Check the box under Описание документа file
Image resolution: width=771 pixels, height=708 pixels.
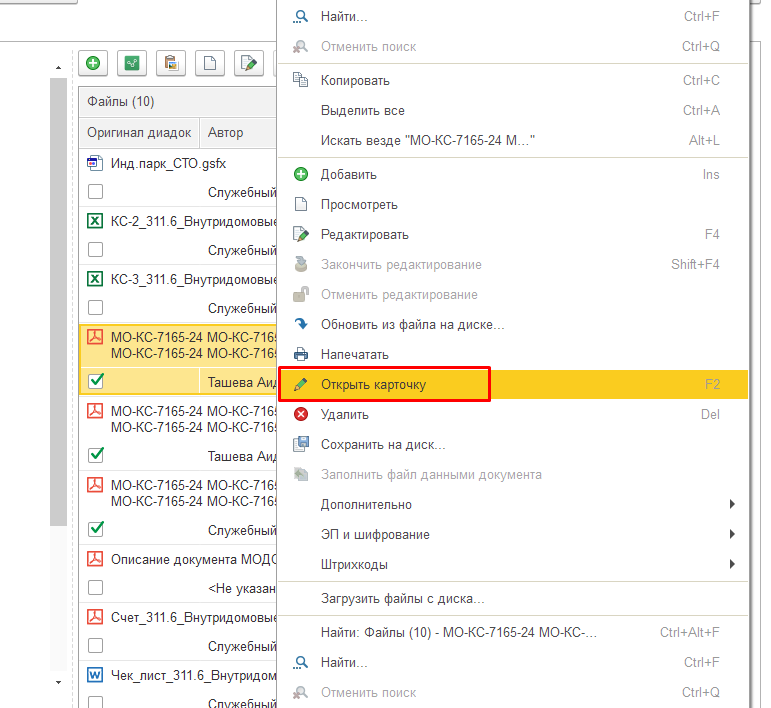96,588
